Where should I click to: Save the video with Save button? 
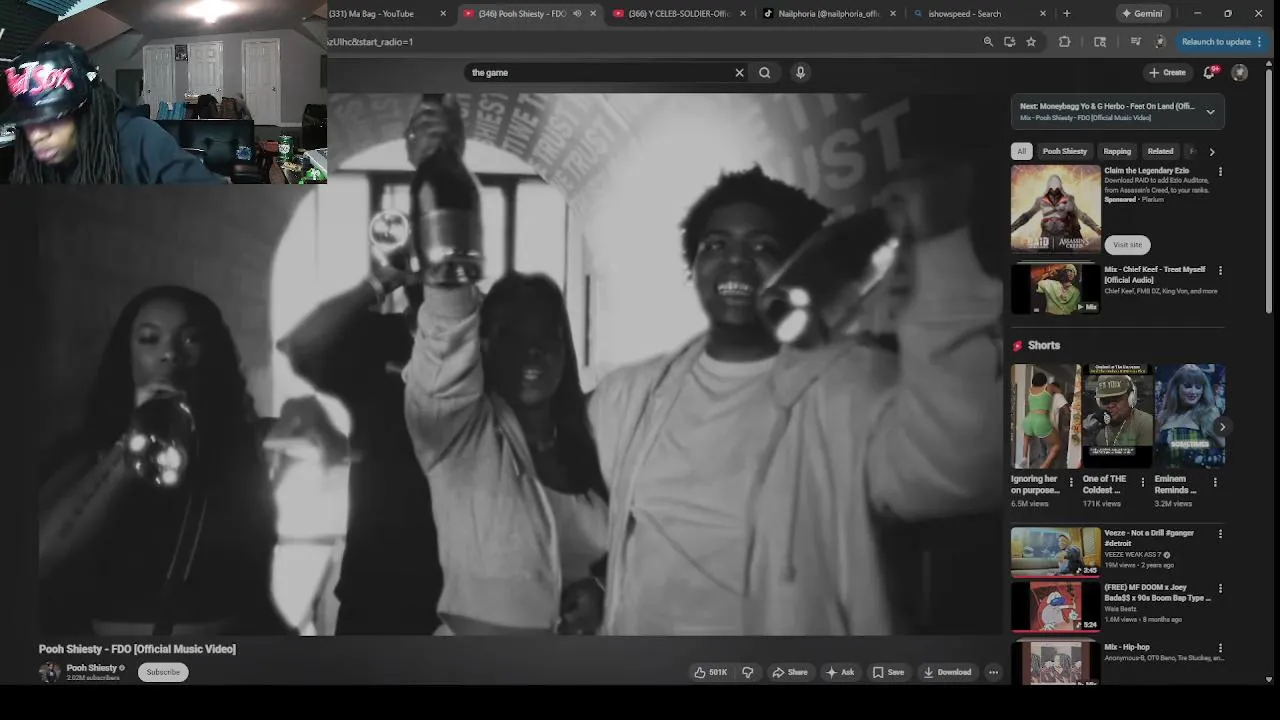(x=888, y=672)
